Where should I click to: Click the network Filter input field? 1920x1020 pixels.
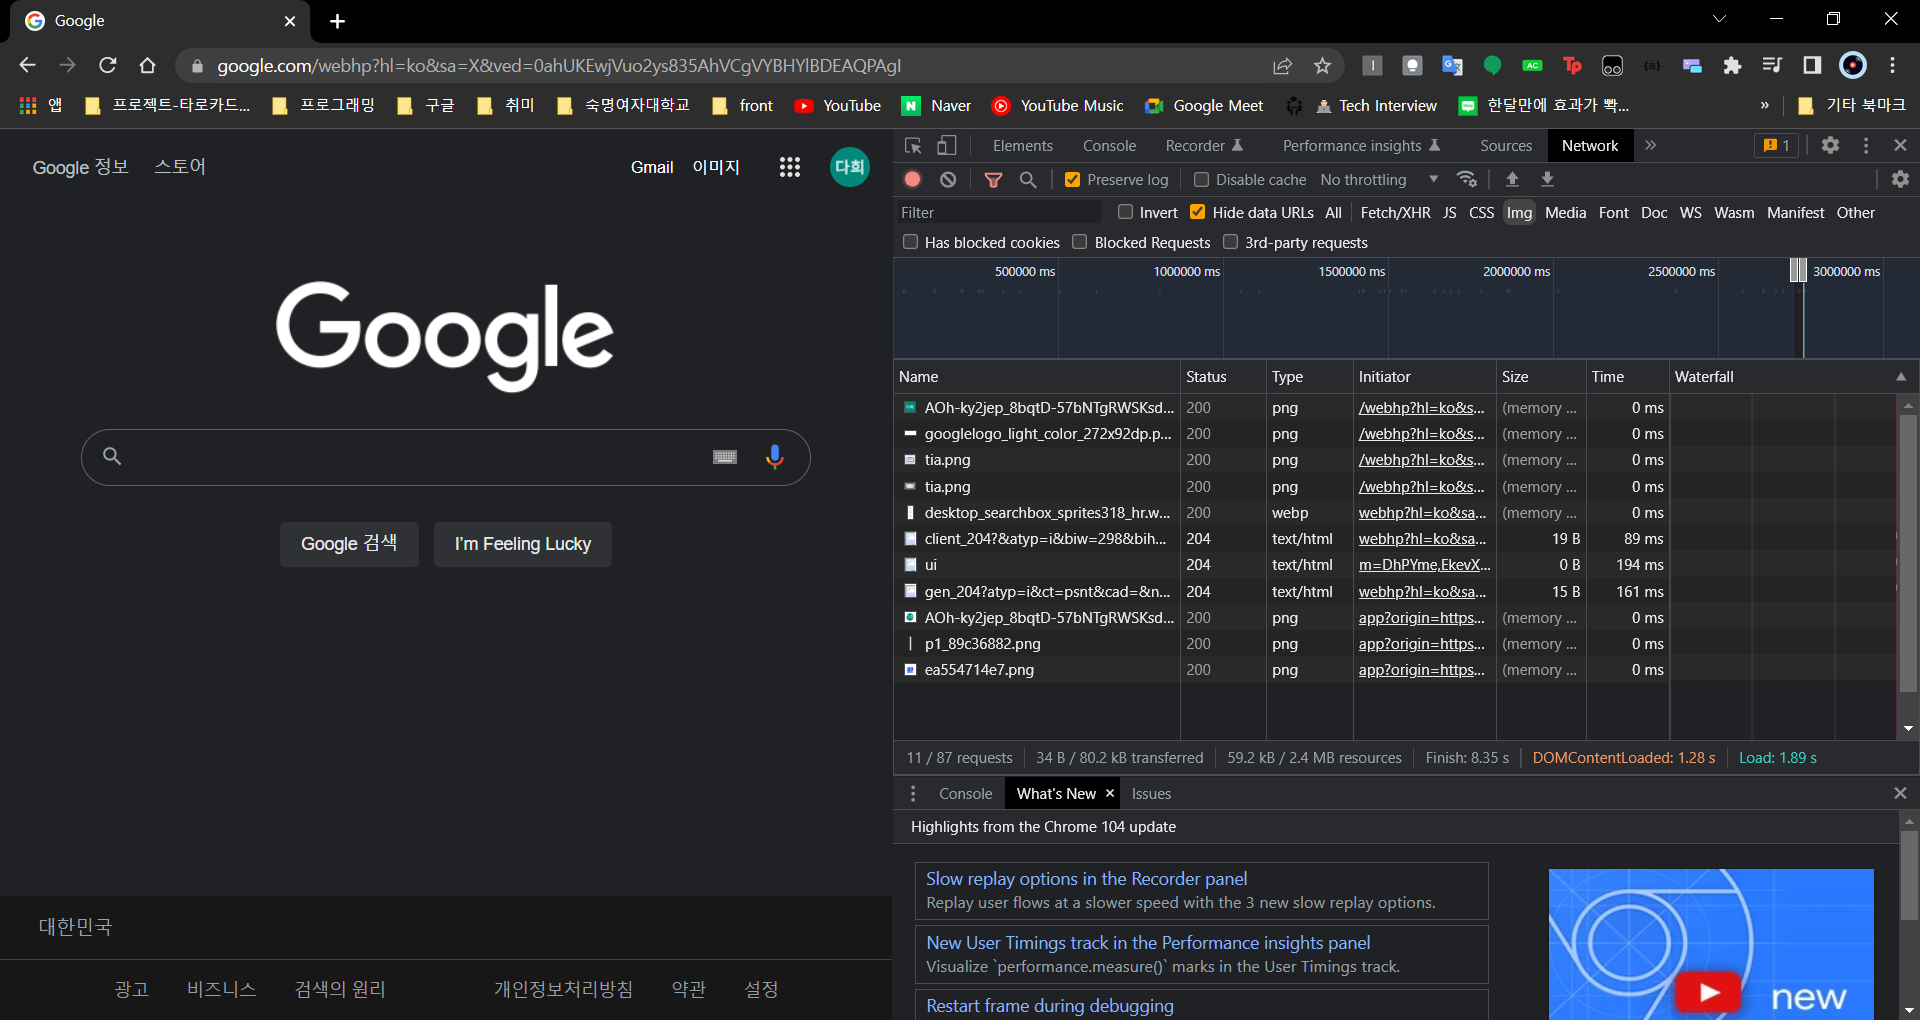point(997,212)
